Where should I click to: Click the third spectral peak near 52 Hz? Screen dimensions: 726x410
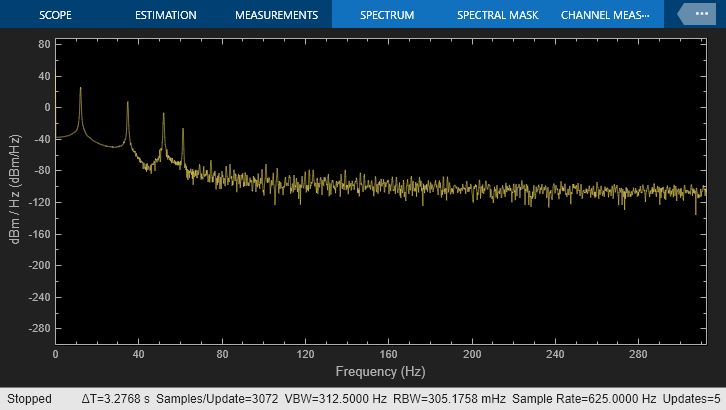tap(163, 115)
